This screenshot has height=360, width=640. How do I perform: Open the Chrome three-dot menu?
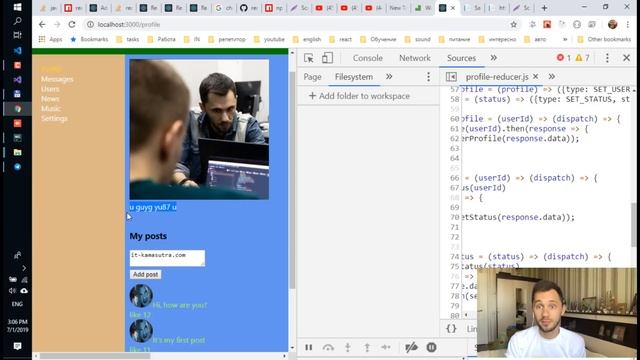point(627,24)
